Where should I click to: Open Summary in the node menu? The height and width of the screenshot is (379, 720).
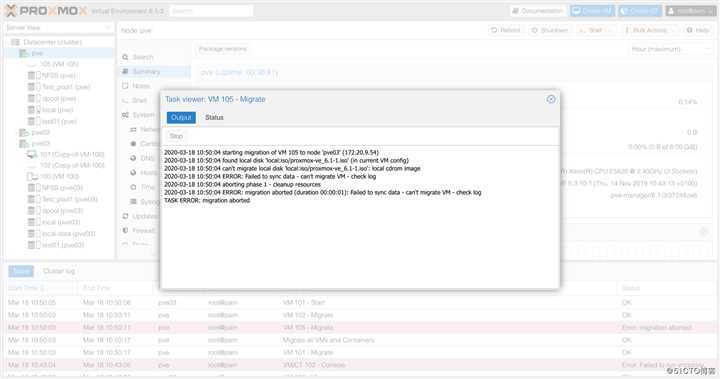click(x=154, y=72)
